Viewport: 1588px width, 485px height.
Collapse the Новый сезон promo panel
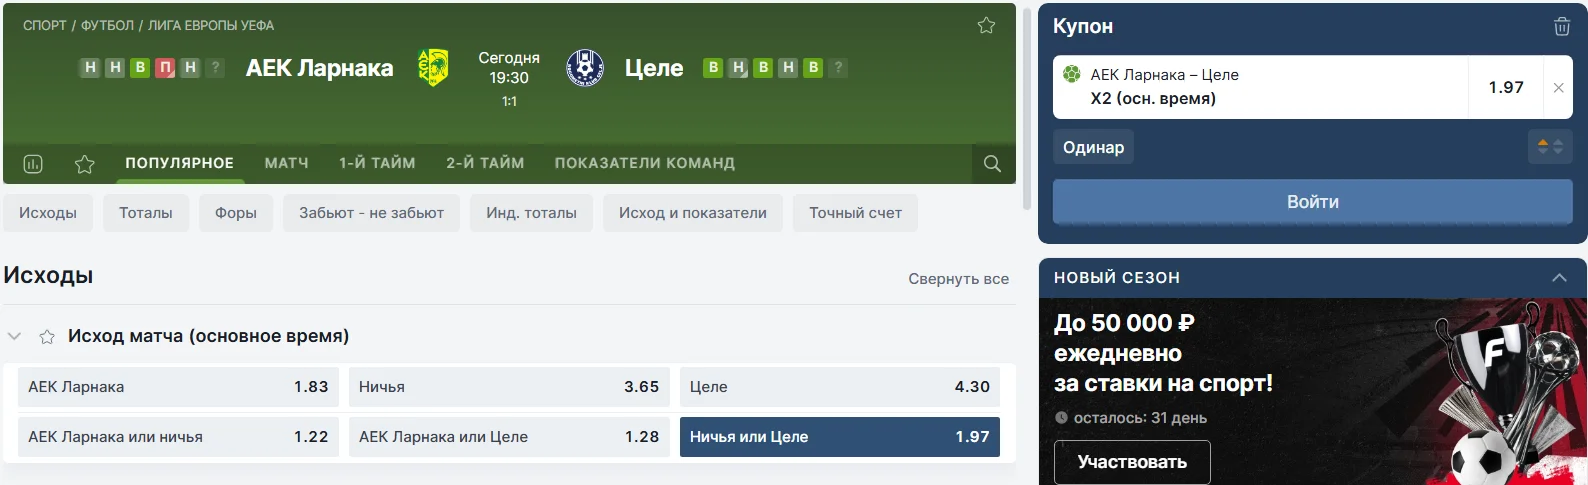[x=1559, y=278]
